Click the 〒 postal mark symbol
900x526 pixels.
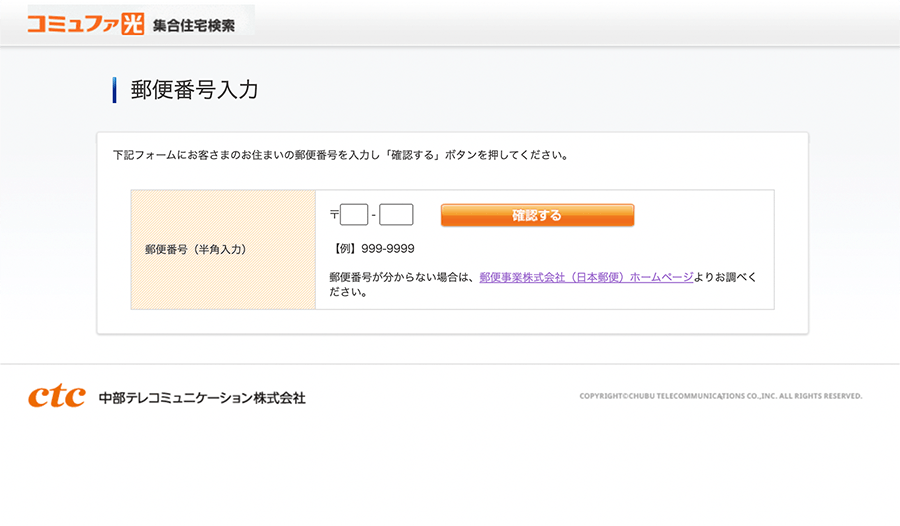click(334, 215)
